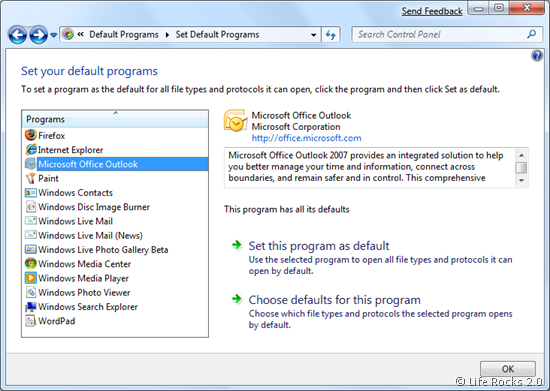Click the Windows Media Center icon

(x=31, y=264)
